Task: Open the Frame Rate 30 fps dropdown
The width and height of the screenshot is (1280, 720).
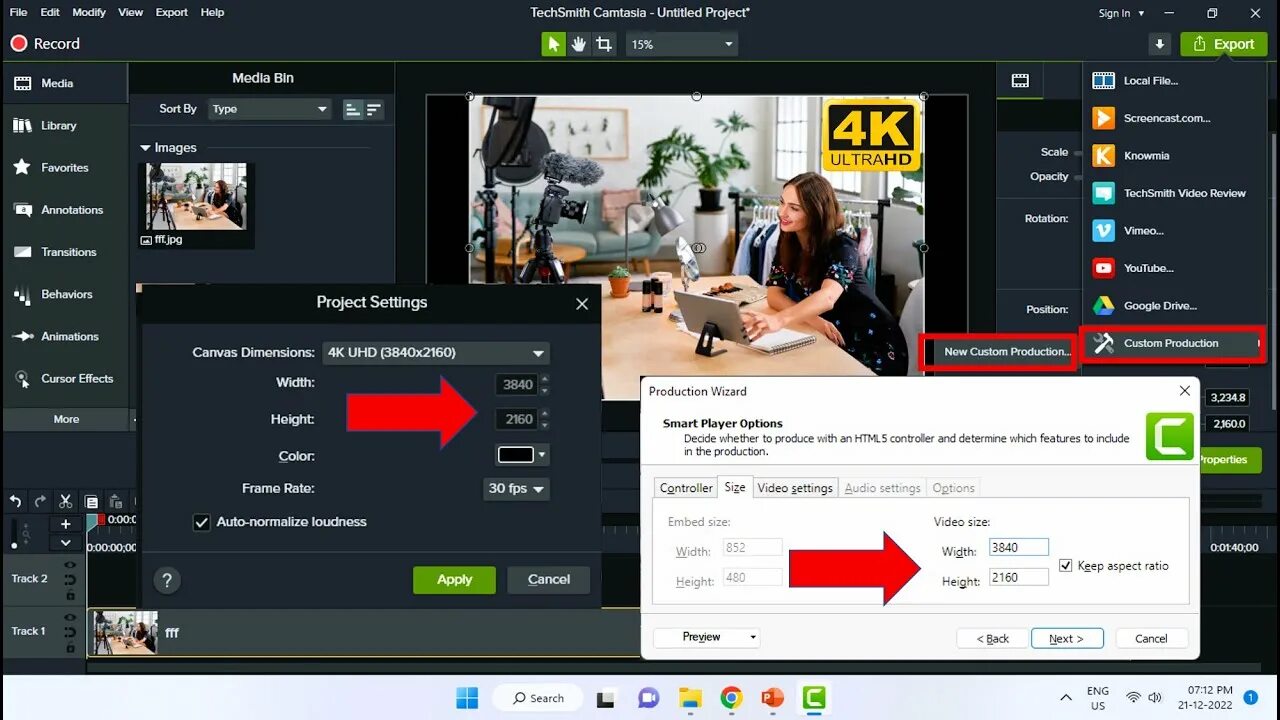Action: click(x=516, y=489)
